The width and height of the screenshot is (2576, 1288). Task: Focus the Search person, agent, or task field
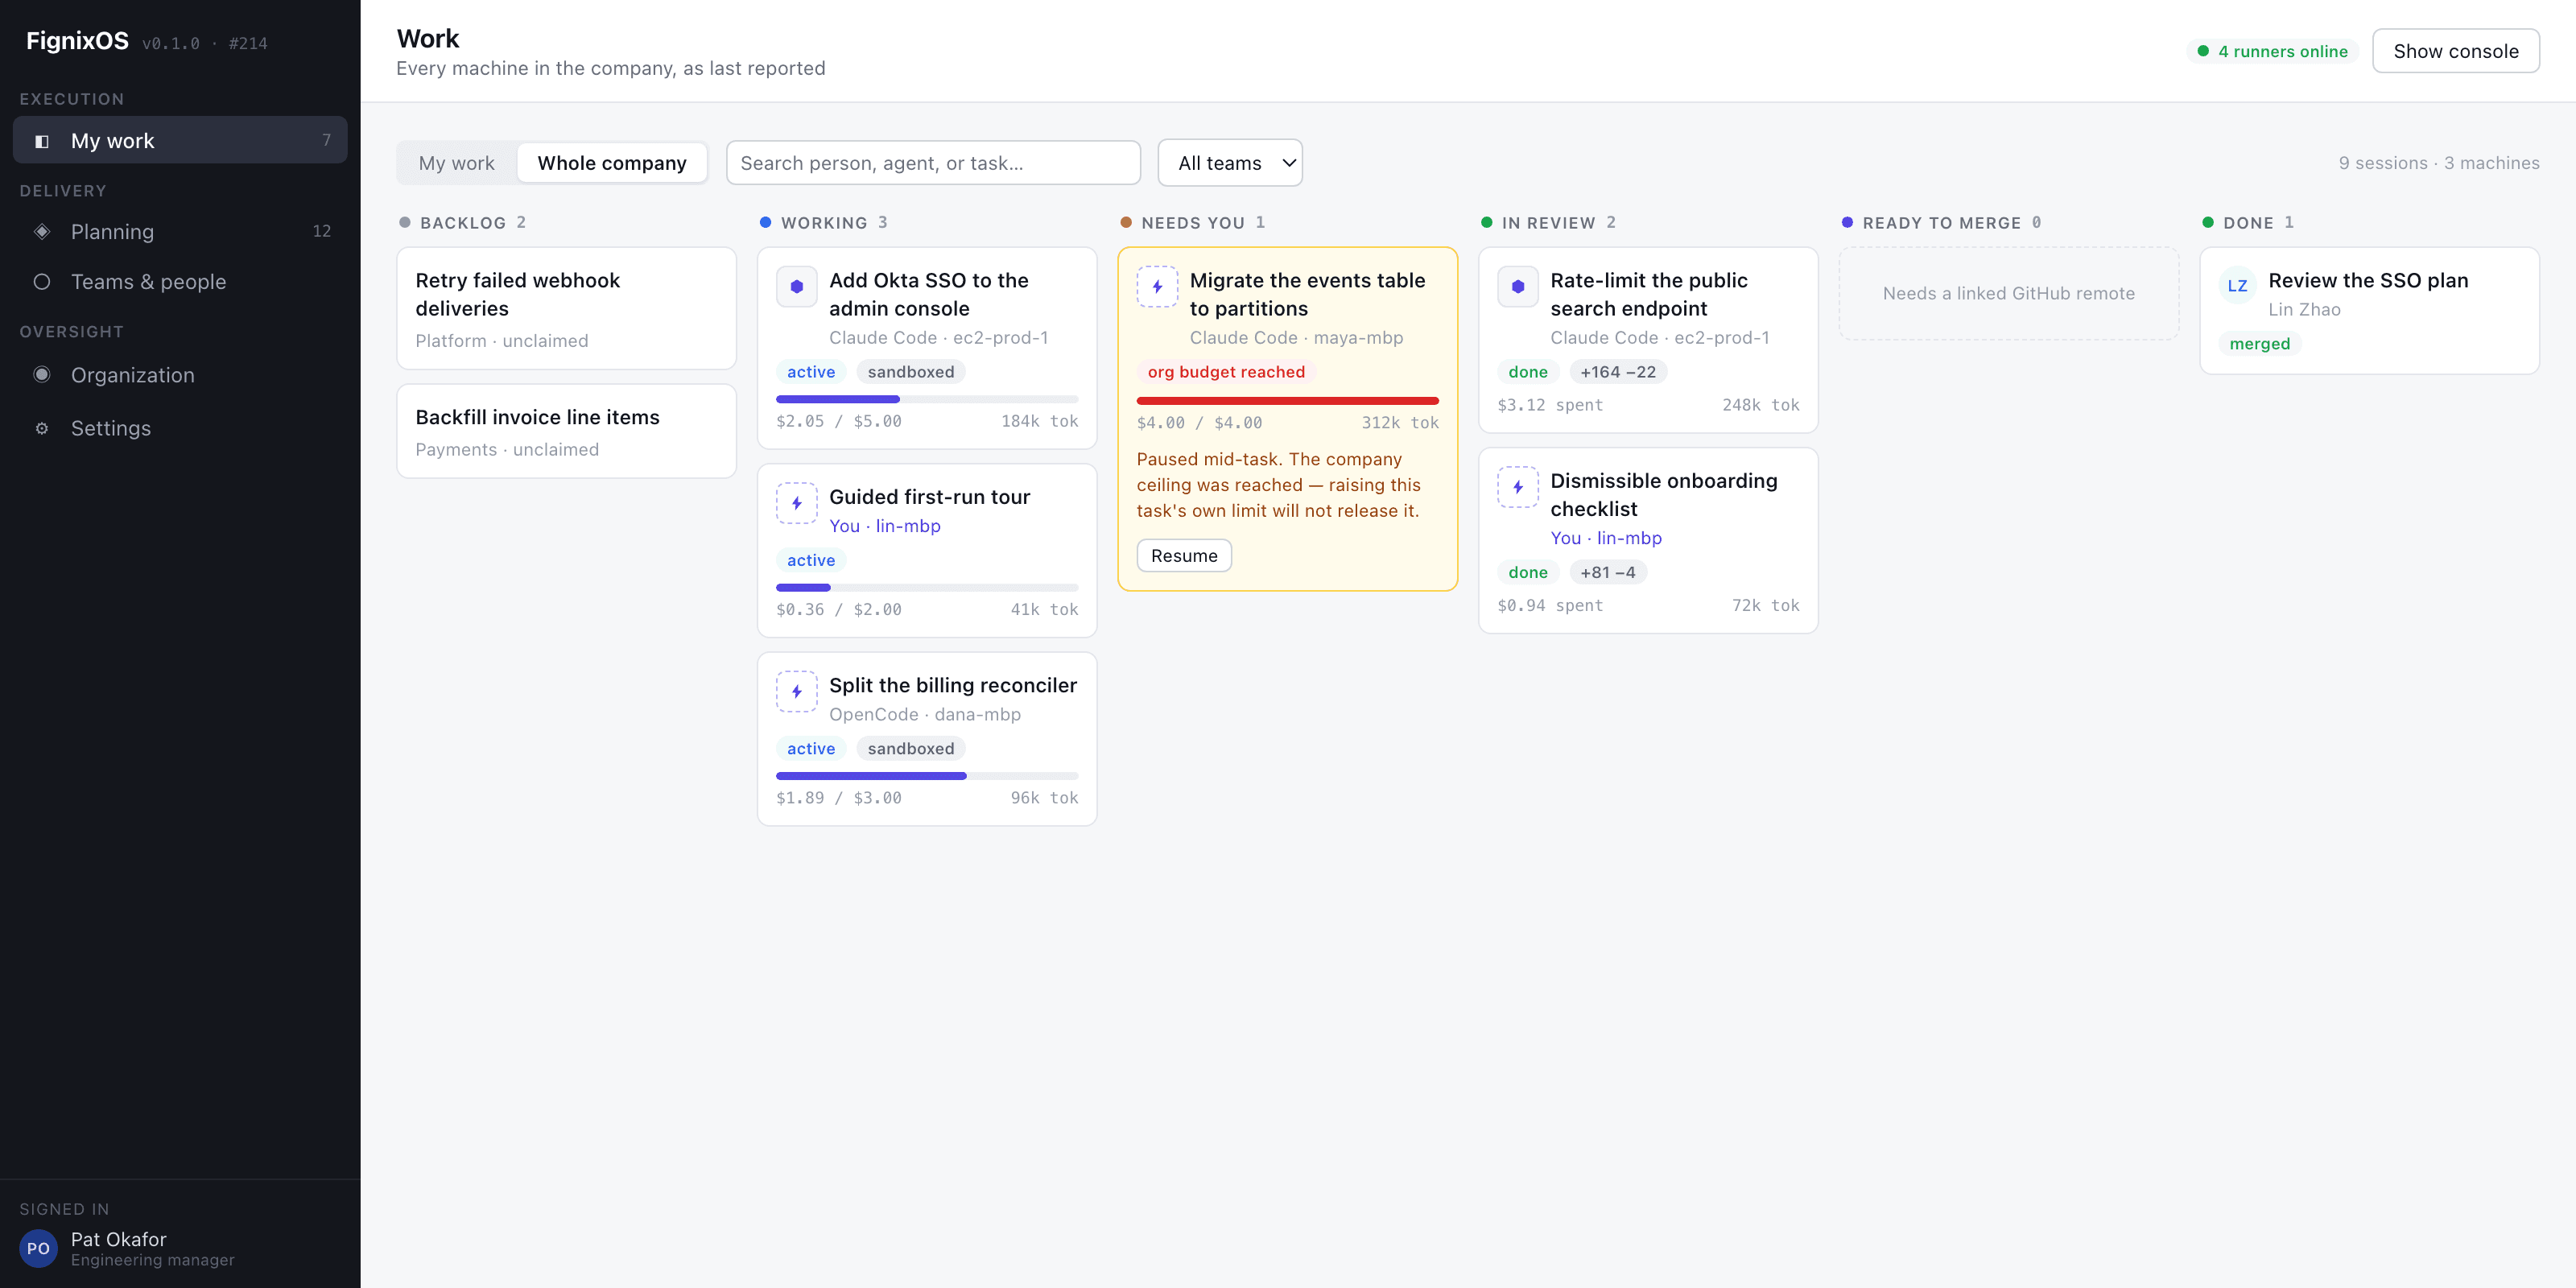[933, 163]
